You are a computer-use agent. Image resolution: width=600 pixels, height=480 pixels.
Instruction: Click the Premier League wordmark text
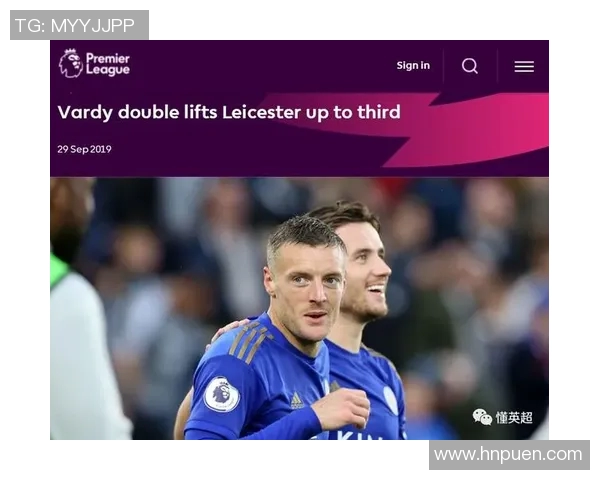(108, 64)
